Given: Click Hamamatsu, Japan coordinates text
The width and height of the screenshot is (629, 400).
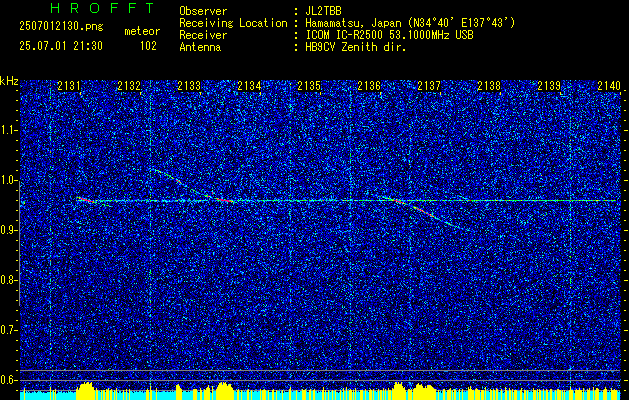Looking at the screenshot, I should (x=410, y=23).
